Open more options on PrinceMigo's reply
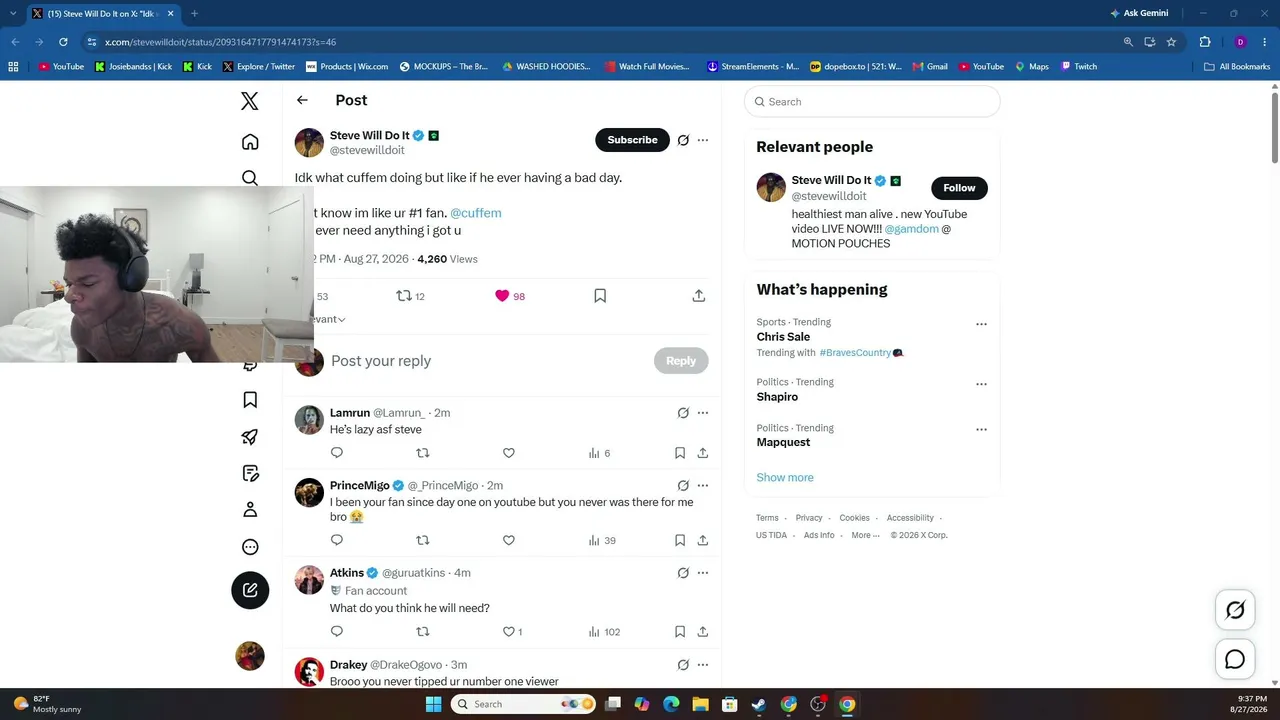1280x720 pixels. 703,485
